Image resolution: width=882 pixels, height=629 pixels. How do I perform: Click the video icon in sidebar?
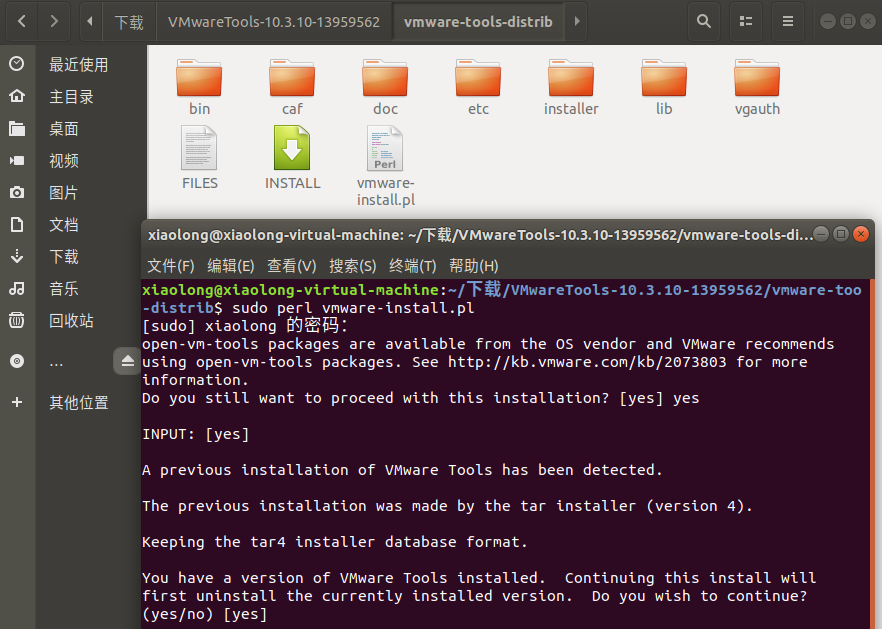click(17, 160)
